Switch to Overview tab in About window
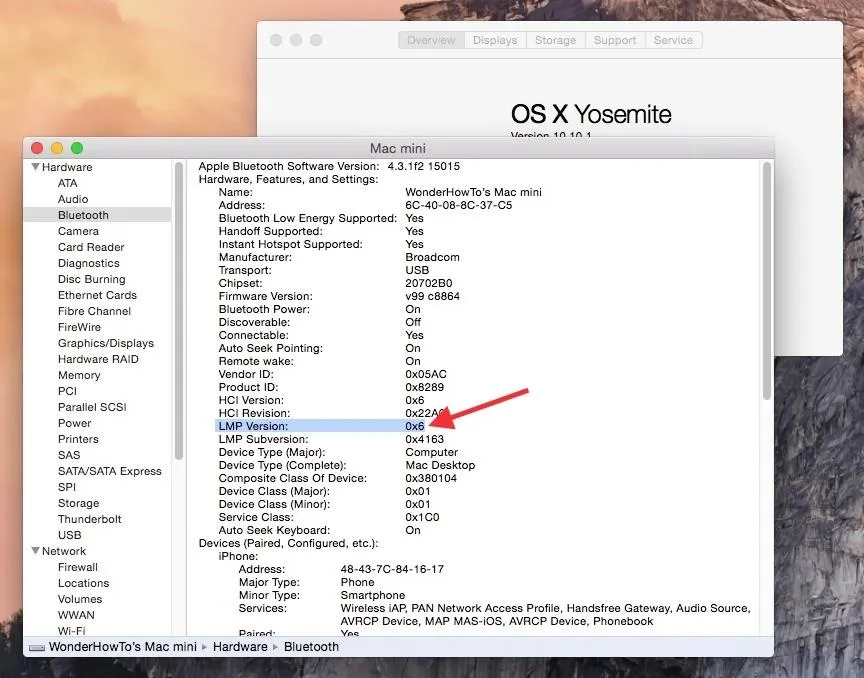 (x=431, y=40)
